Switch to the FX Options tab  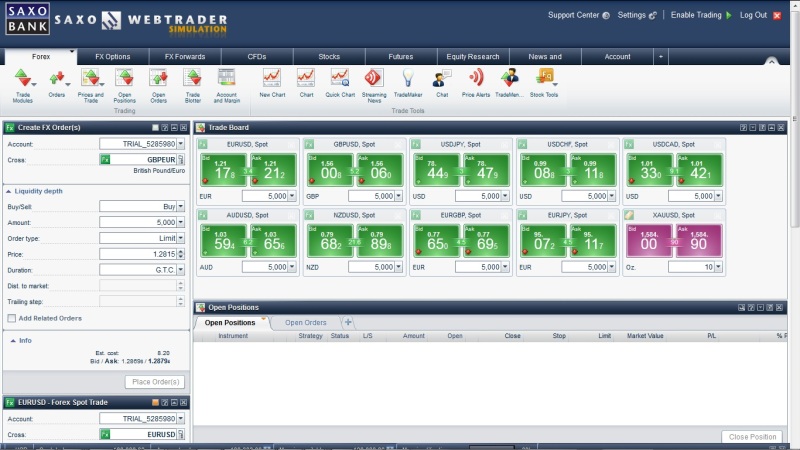113,57
